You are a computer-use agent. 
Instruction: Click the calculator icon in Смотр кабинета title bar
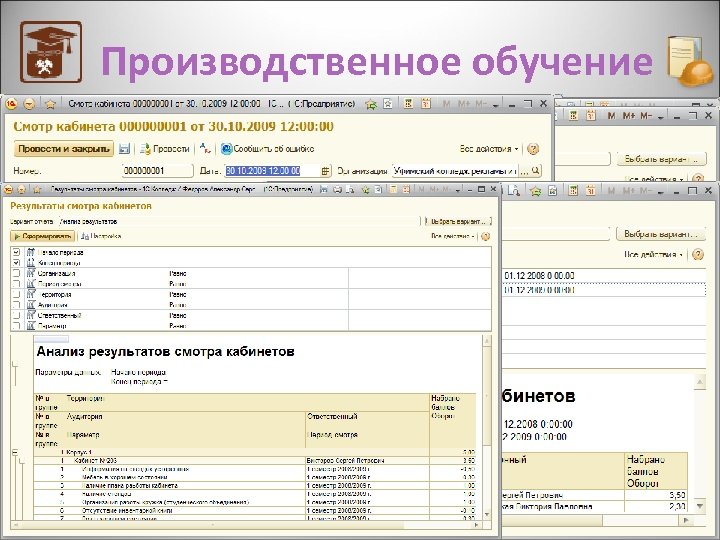pyautogui.click(x=408, y=104)
